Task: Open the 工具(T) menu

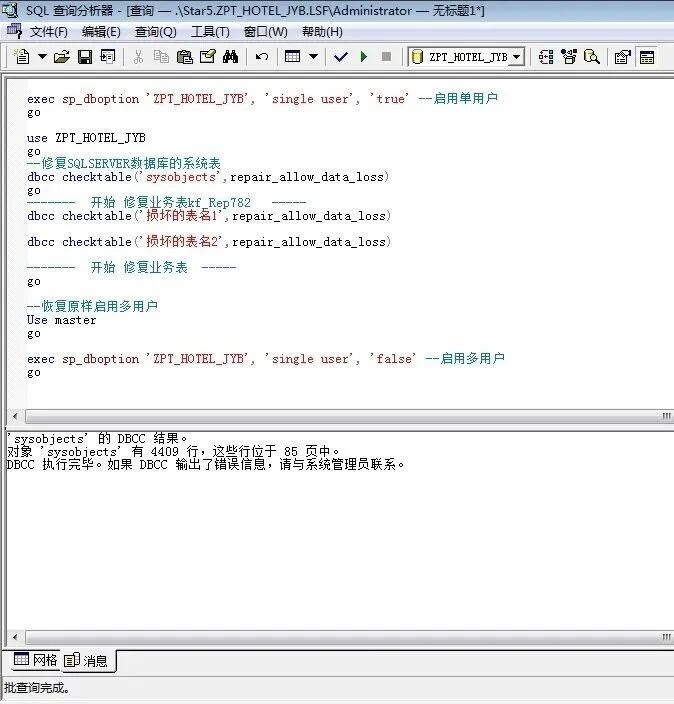Action: pos(209,32)
